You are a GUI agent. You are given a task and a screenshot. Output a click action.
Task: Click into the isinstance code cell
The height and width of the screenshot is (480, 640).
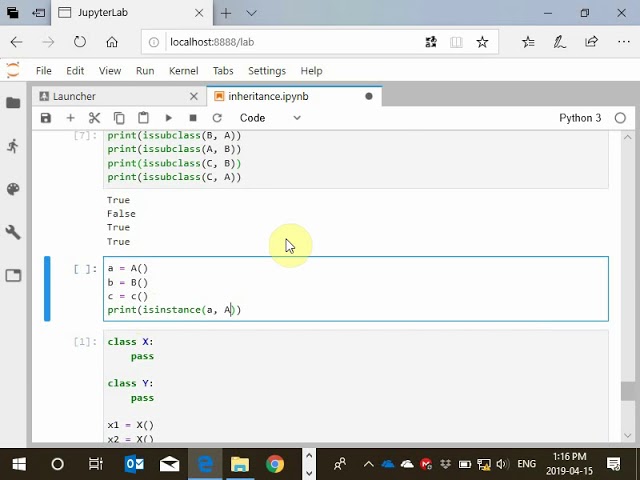tap(356, 289)
